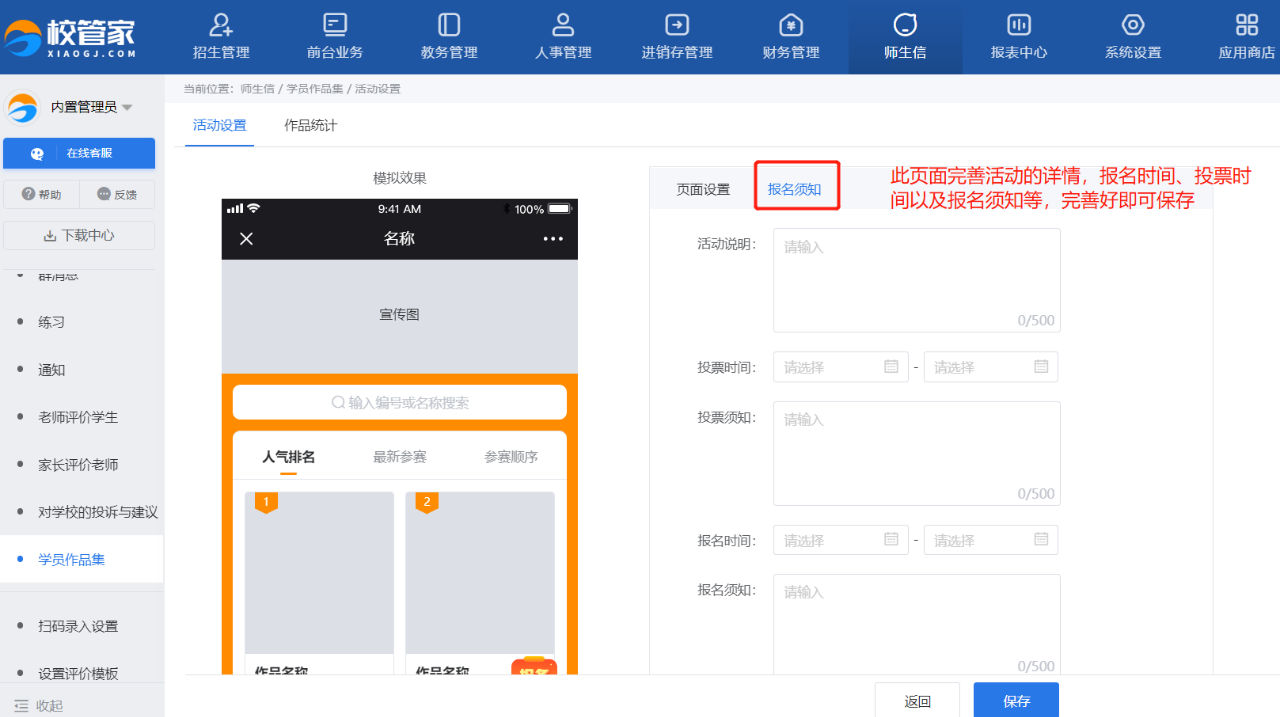Switch to 作品统计 tab

311,126
